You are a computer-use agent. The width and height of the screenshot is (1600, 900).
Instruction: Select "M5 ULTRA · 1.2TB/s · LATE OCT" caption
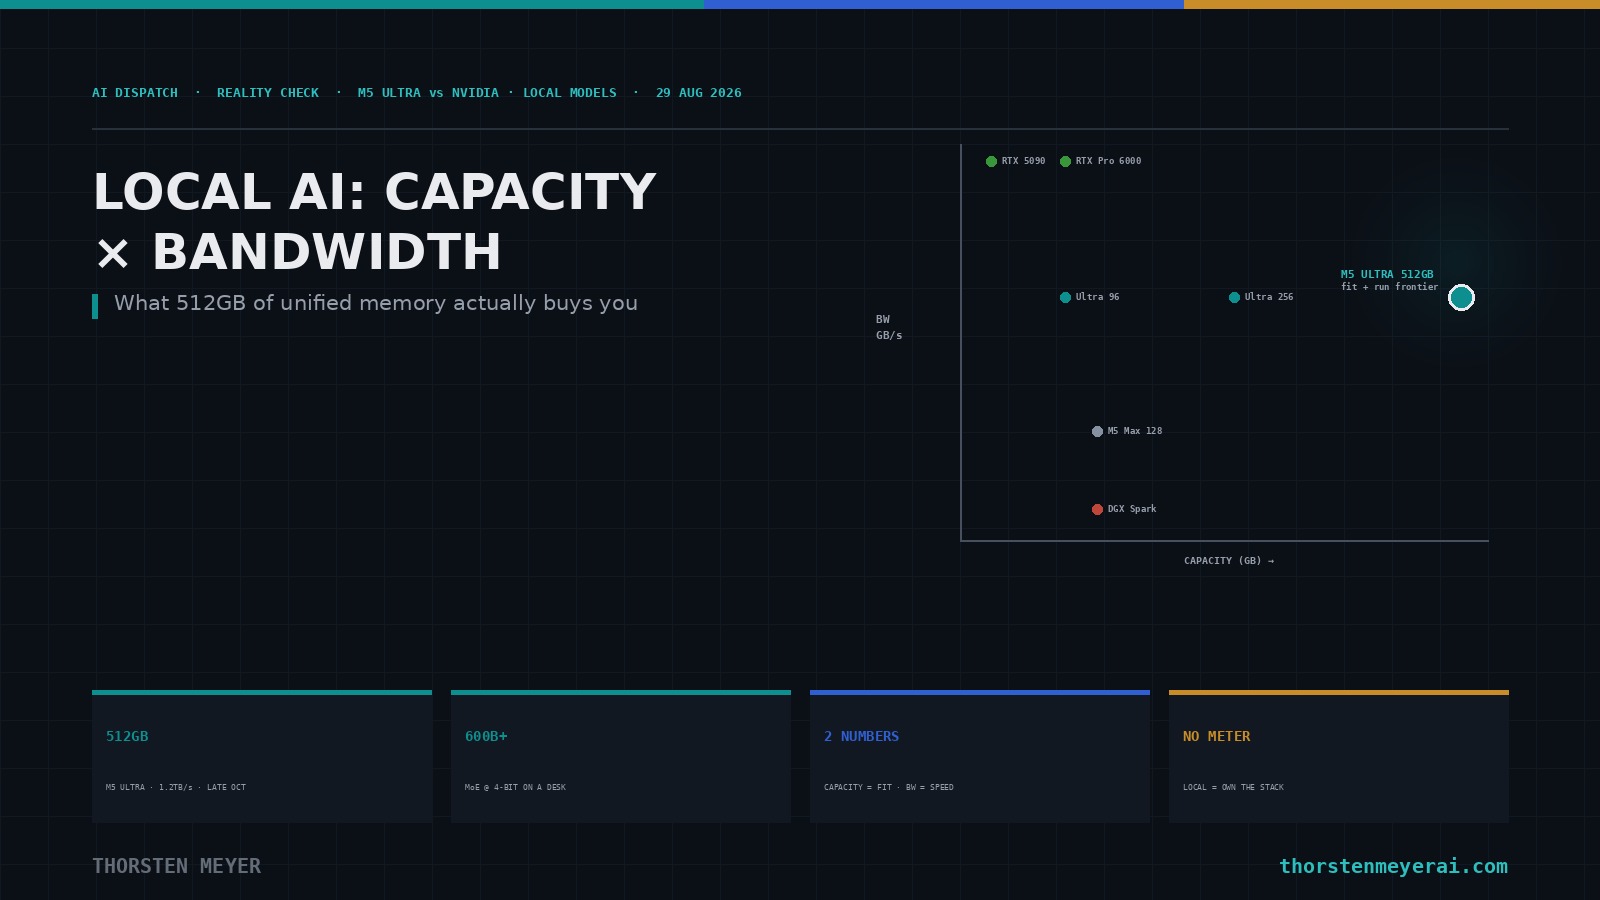(176, 787)
